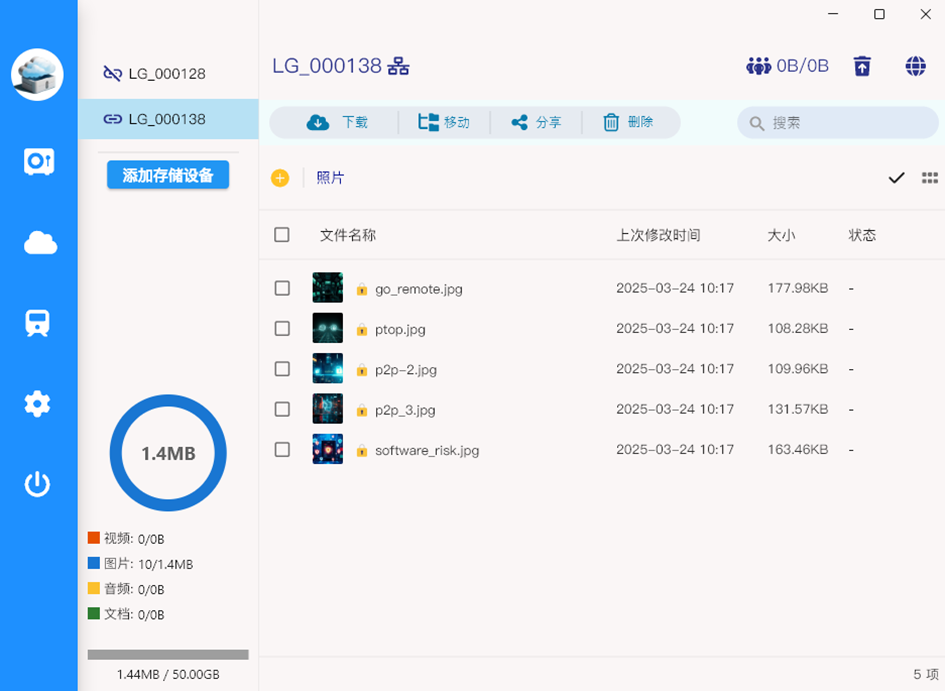
Task: Click the gray storage usage bar
Action: 168,654
